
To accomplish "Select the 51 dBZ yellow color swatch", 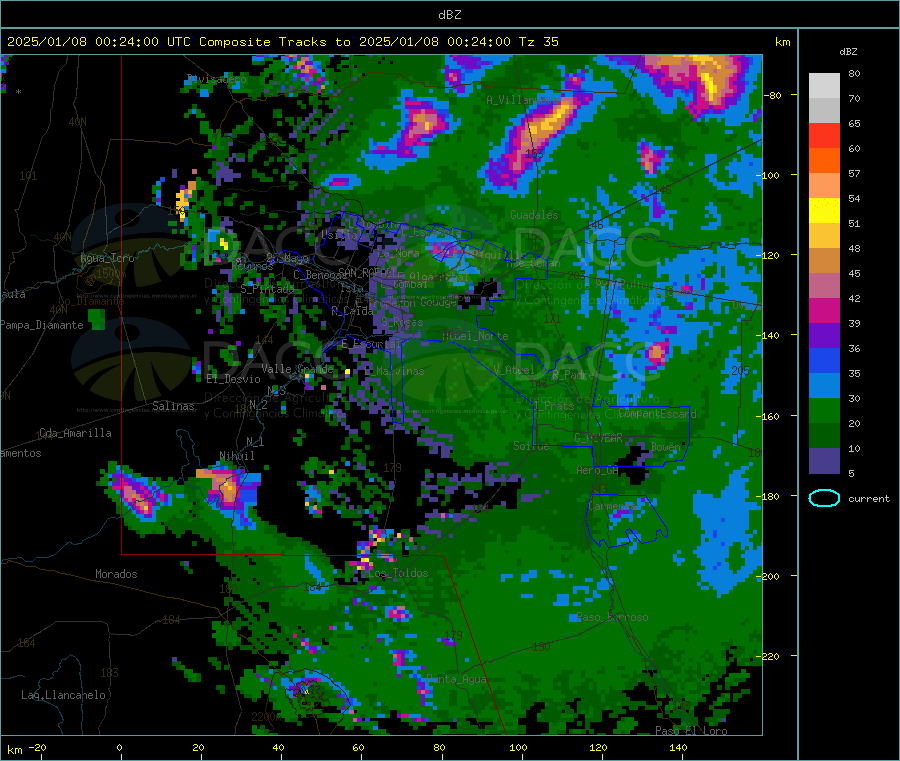I will [824, 211].
